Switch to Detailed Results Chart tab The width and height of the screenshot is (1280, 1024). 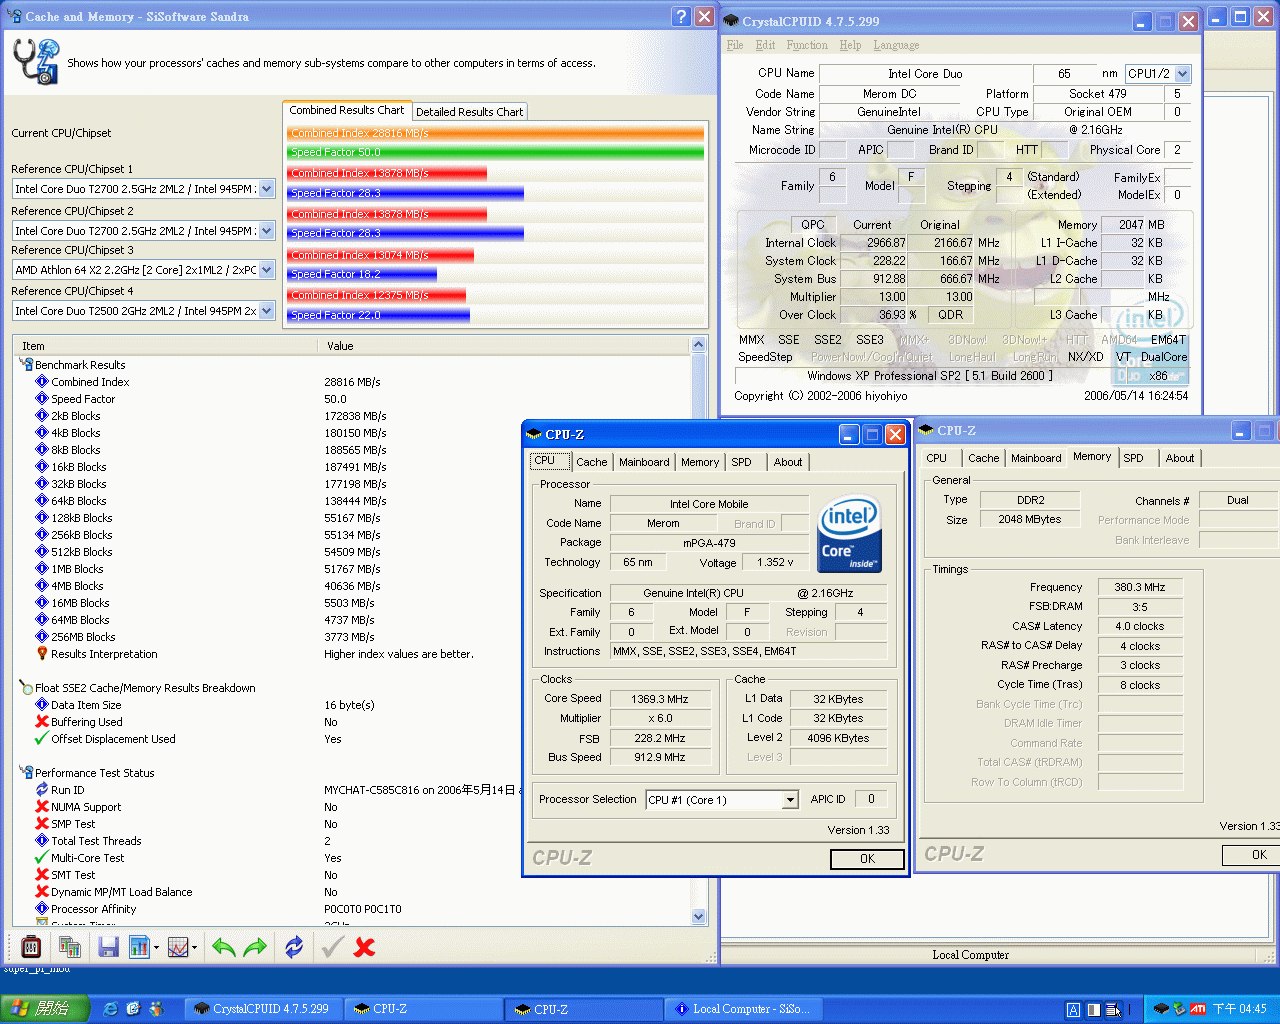coord(469,112)
